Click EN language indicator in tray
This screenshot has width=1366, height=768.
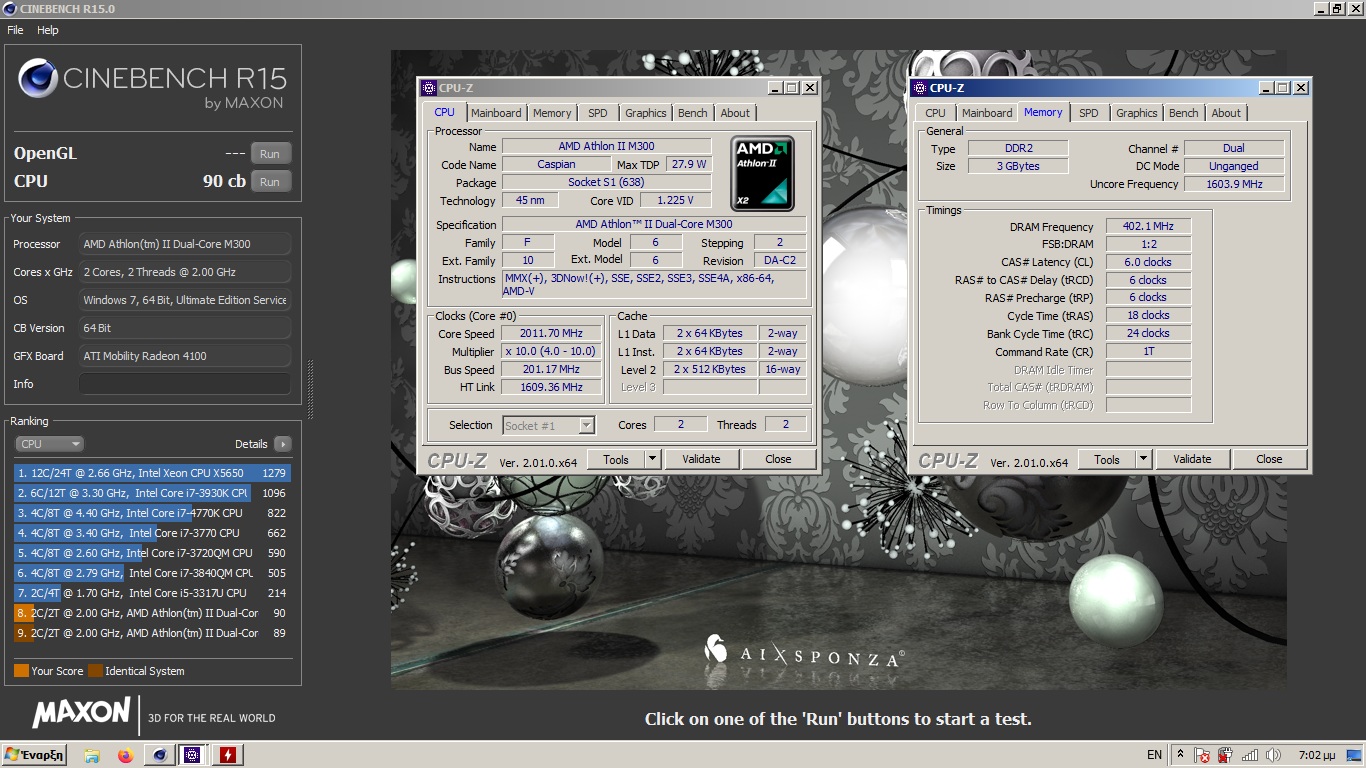pyautogui.click(x=1154, y=755)
